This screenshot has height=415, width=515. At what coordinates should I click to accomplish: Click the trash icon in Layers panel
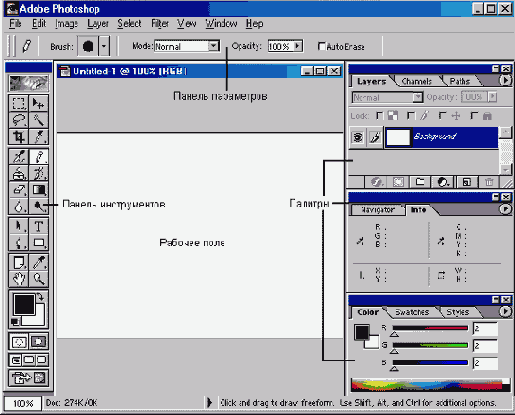489,182
